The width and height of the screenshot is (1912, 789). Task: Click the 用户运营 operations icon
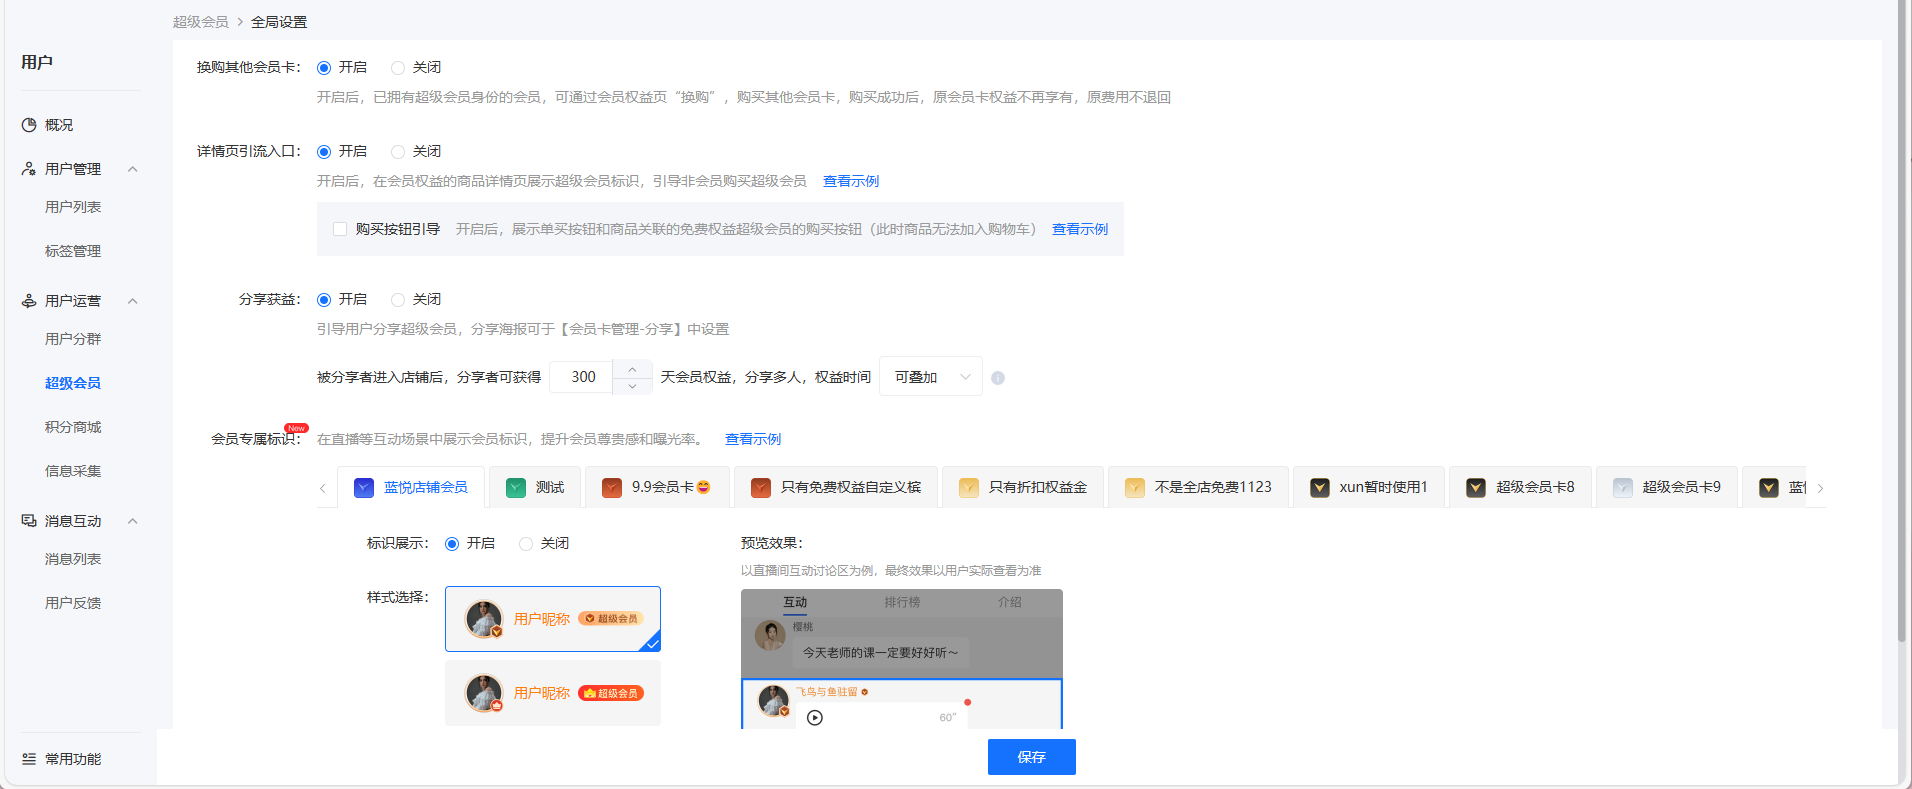[29, 301]
